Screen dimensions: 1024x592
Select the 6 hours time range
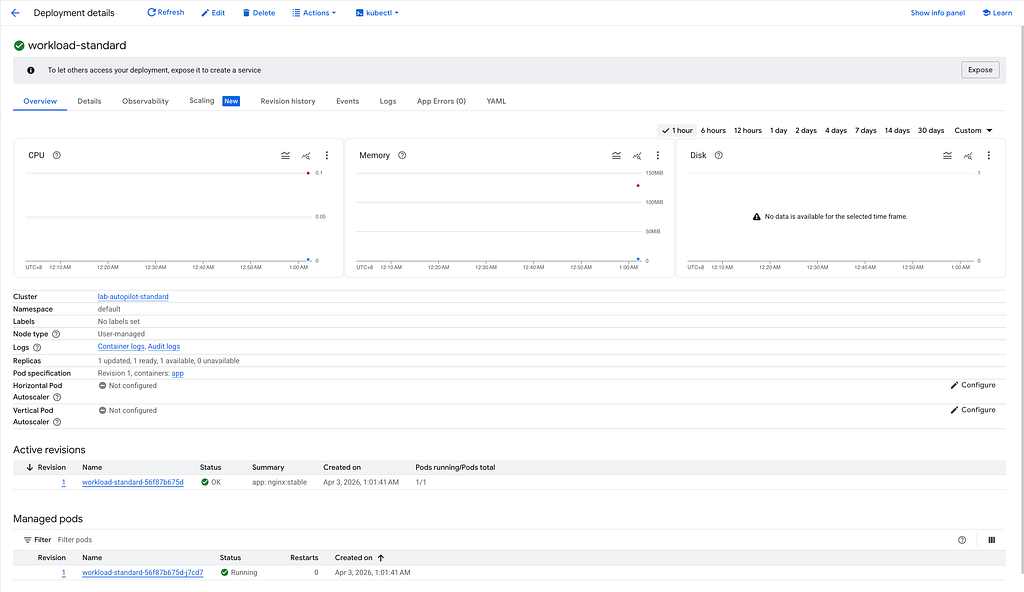[713, 131]
